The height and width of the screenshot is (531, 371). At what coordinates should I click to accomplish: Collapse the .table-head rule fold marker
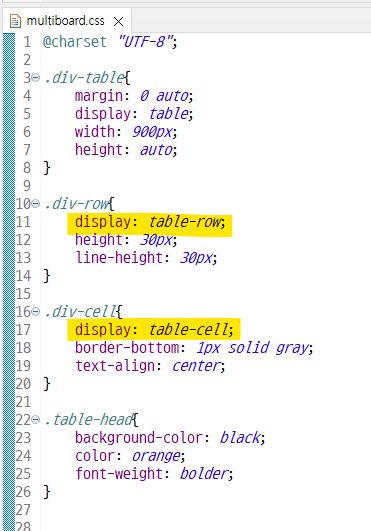(x=36, y=419)
